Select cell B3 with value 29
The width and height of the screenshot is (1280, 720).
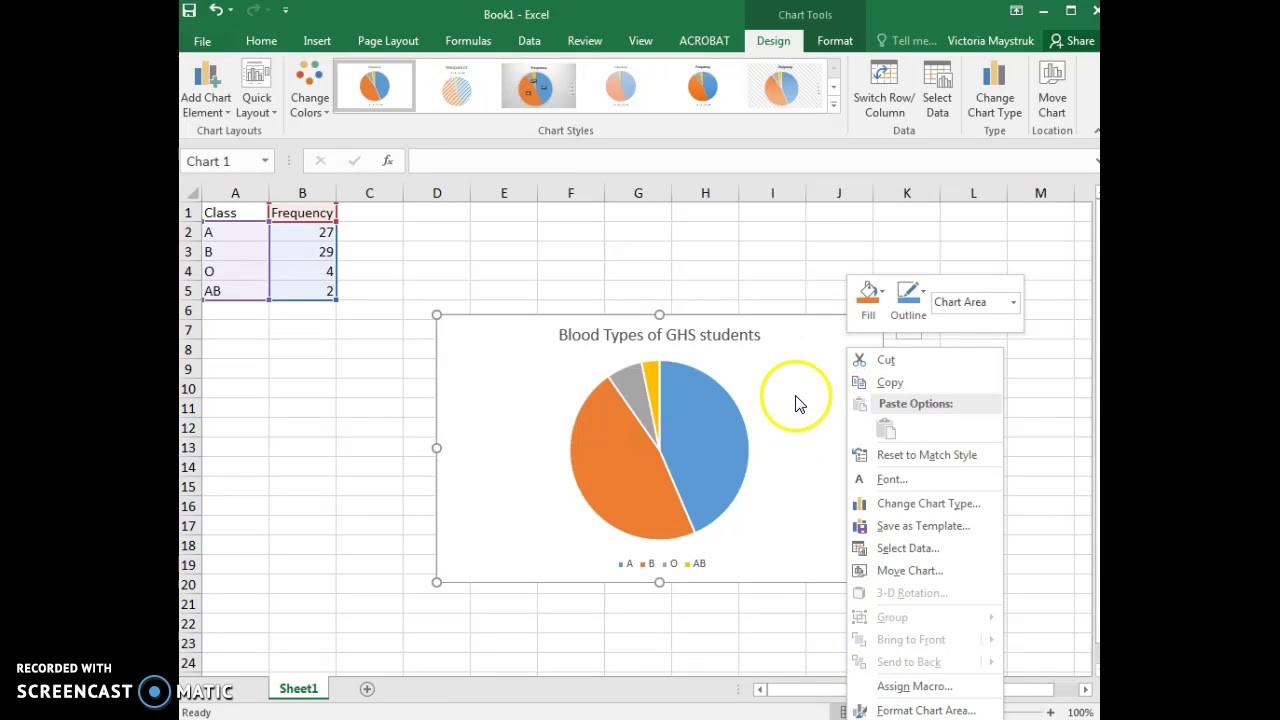click(x=302, y=252)
